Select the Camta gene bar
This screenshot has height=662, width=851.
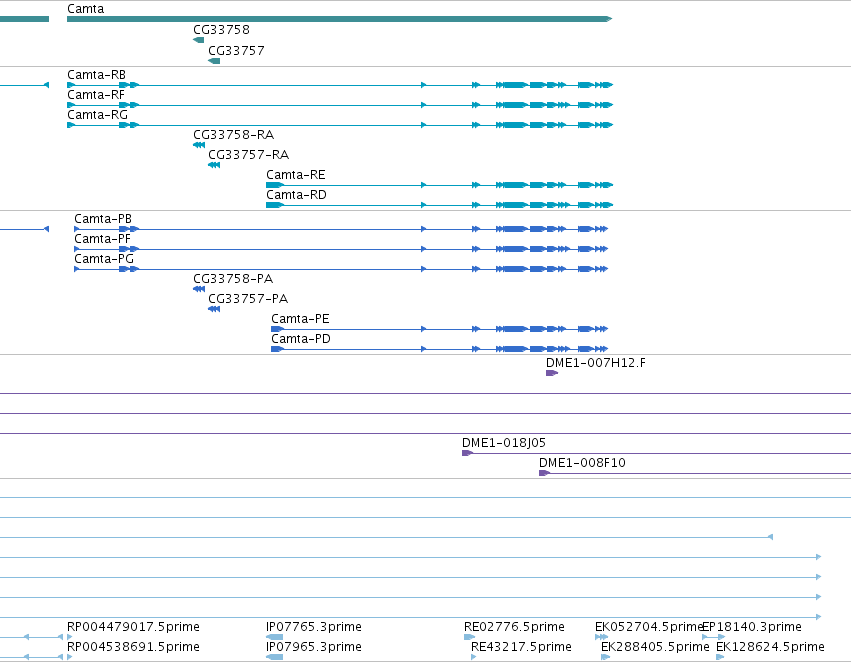pyautogui.click(x=339, y=19)
